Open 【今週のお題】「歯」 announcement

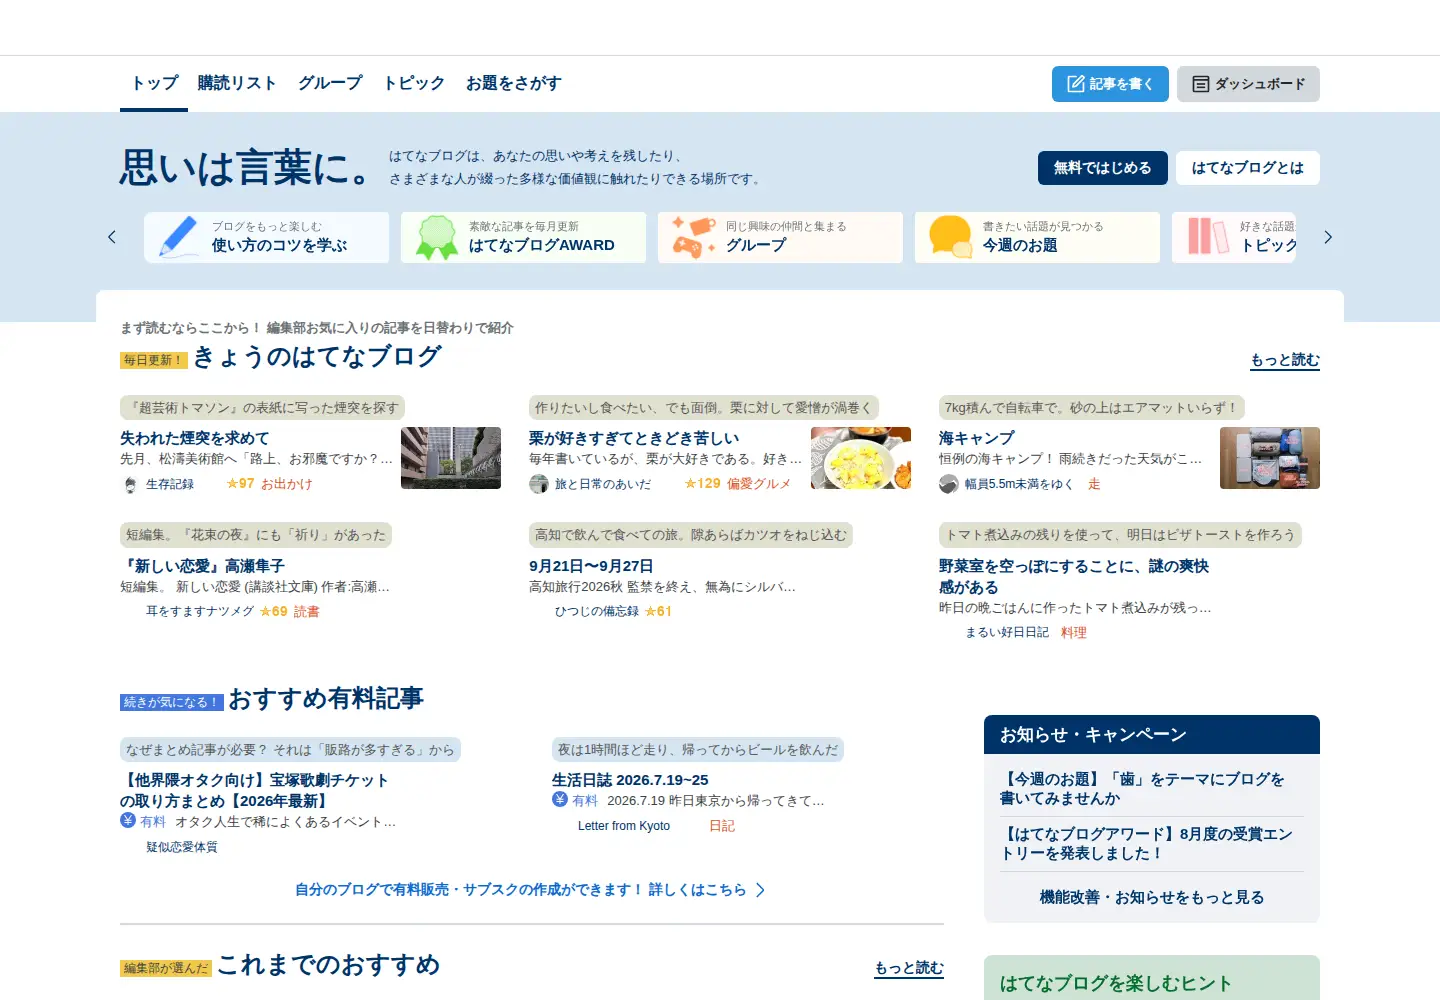pyautogui.click(x=1142, y=789)
